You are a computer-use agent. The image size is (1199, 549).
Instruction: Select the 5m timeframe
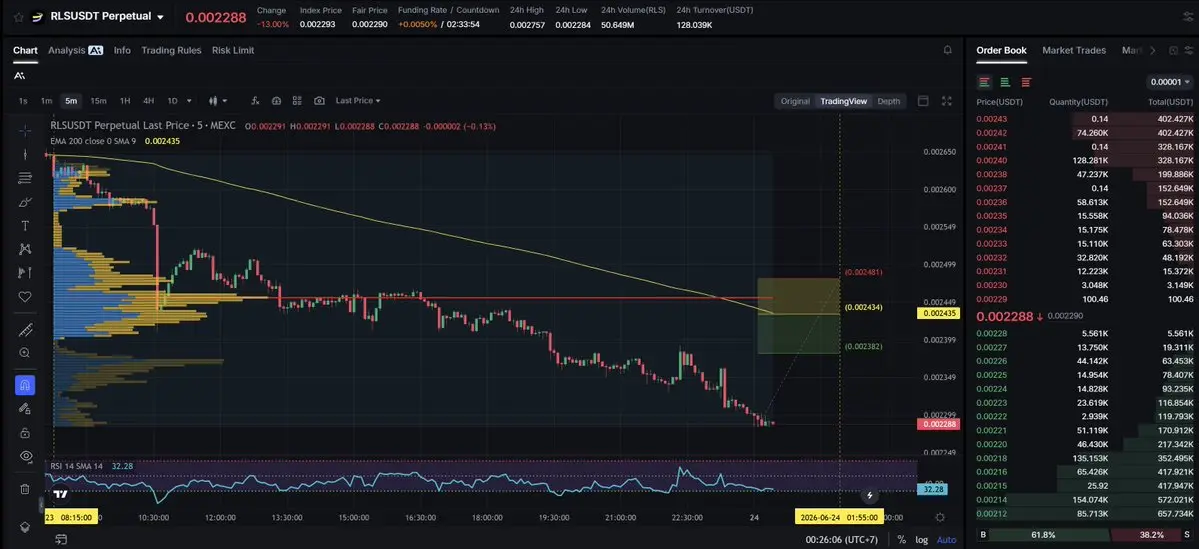[x=71, y=101]
